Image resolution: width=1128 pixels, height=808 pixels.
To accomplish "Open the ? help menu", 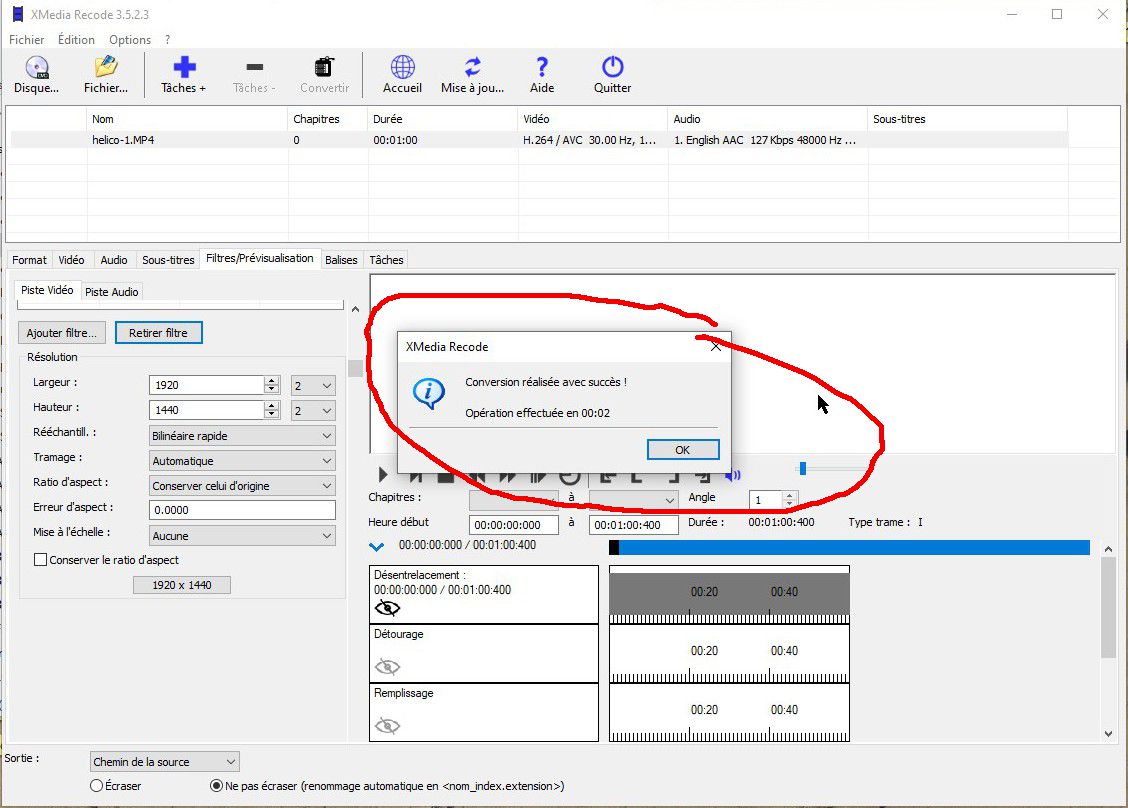I will coord(168,40).
